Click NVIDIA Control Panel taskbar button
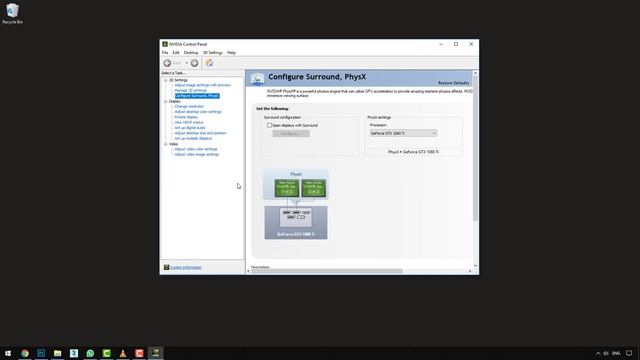640x360 pixels. [156, 353]
